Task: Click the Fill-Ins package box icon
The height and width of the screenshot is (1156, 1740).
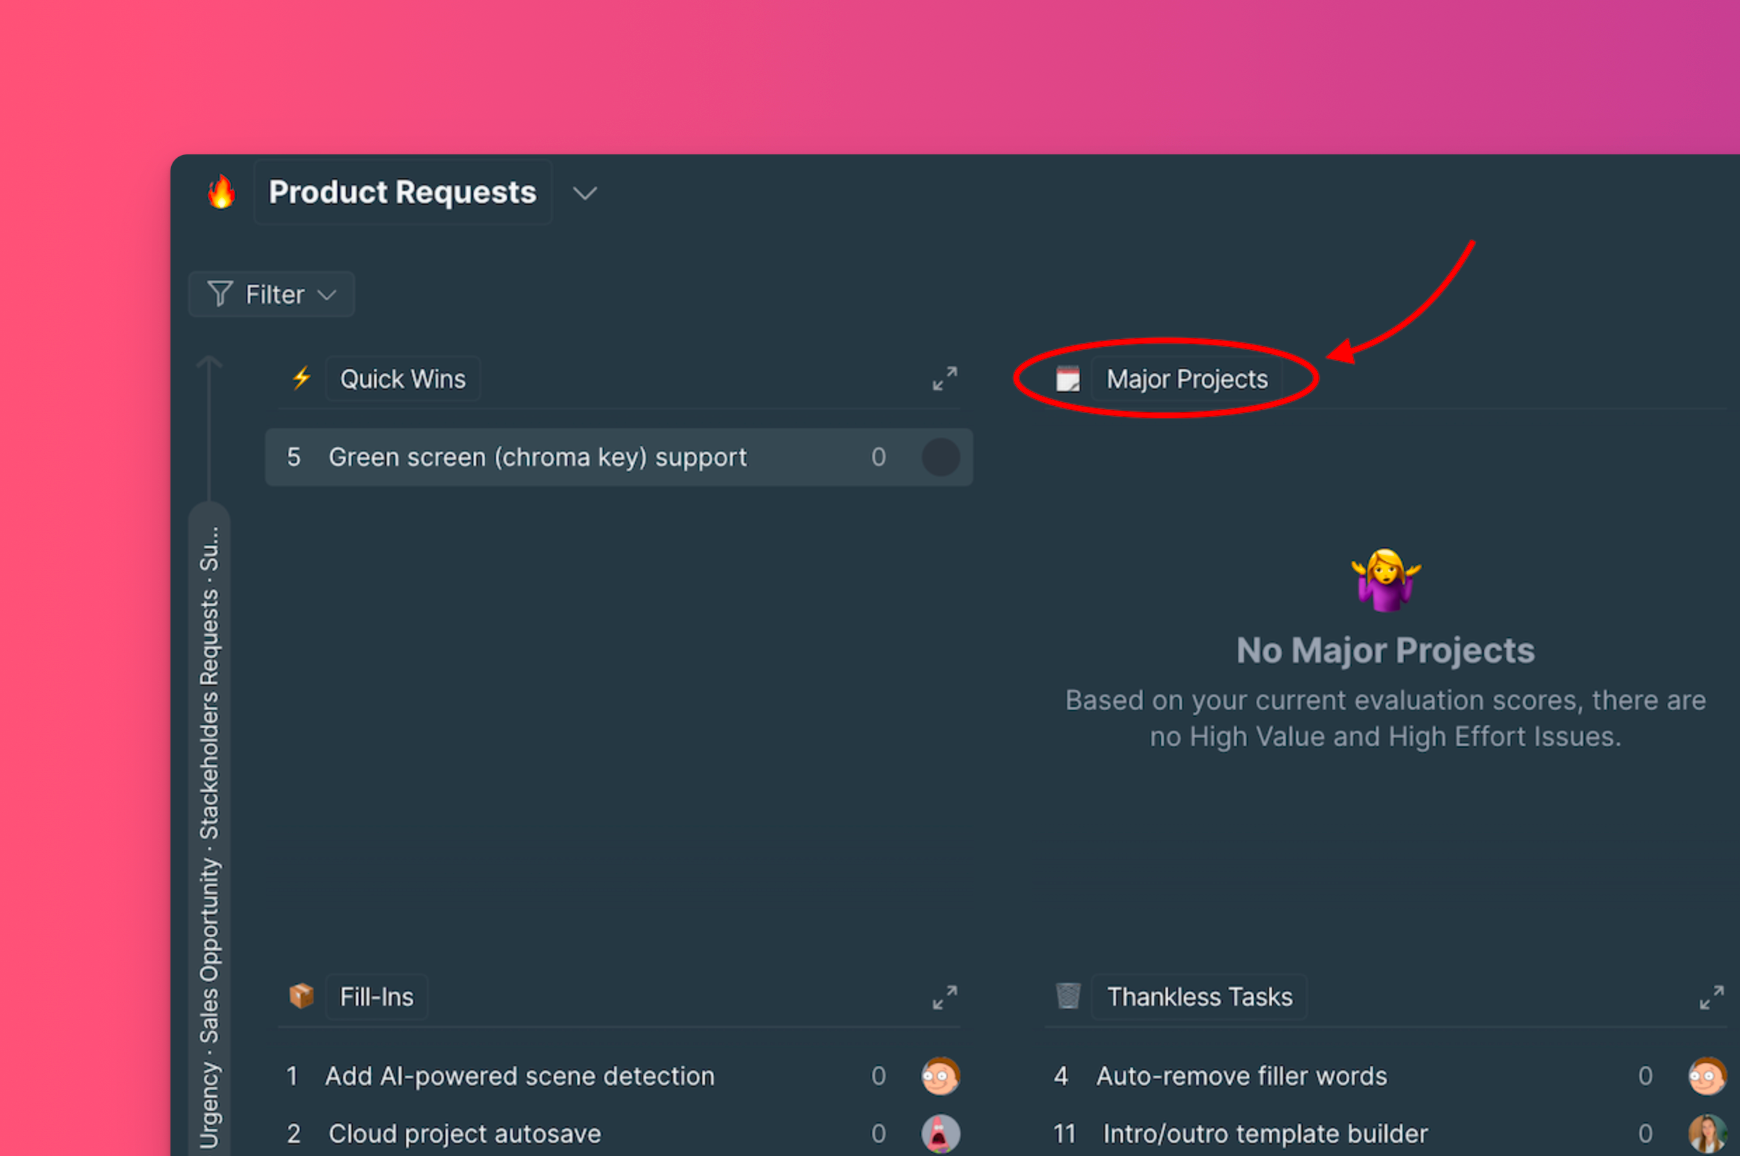Action: [301, 996]
